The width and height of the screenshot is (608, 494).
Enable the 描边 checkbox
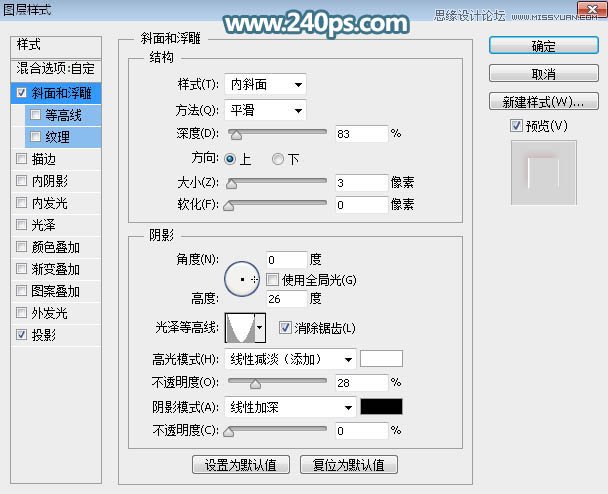click(x=21, y=159)
